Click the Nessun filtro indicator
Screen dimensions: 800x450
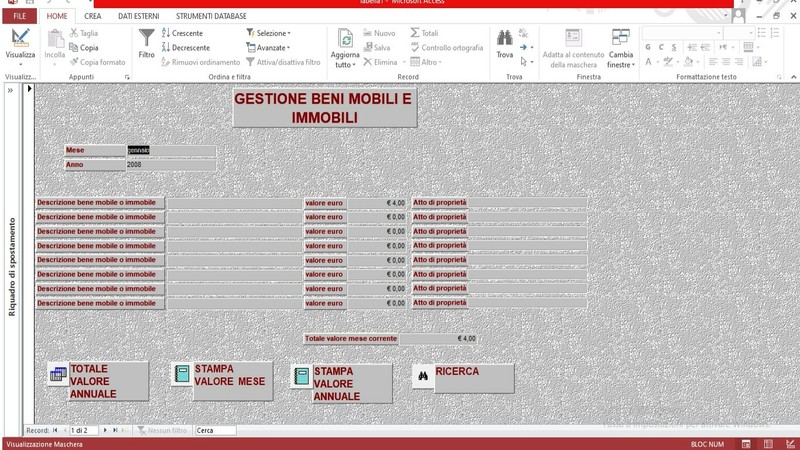[x=162, y=431]
